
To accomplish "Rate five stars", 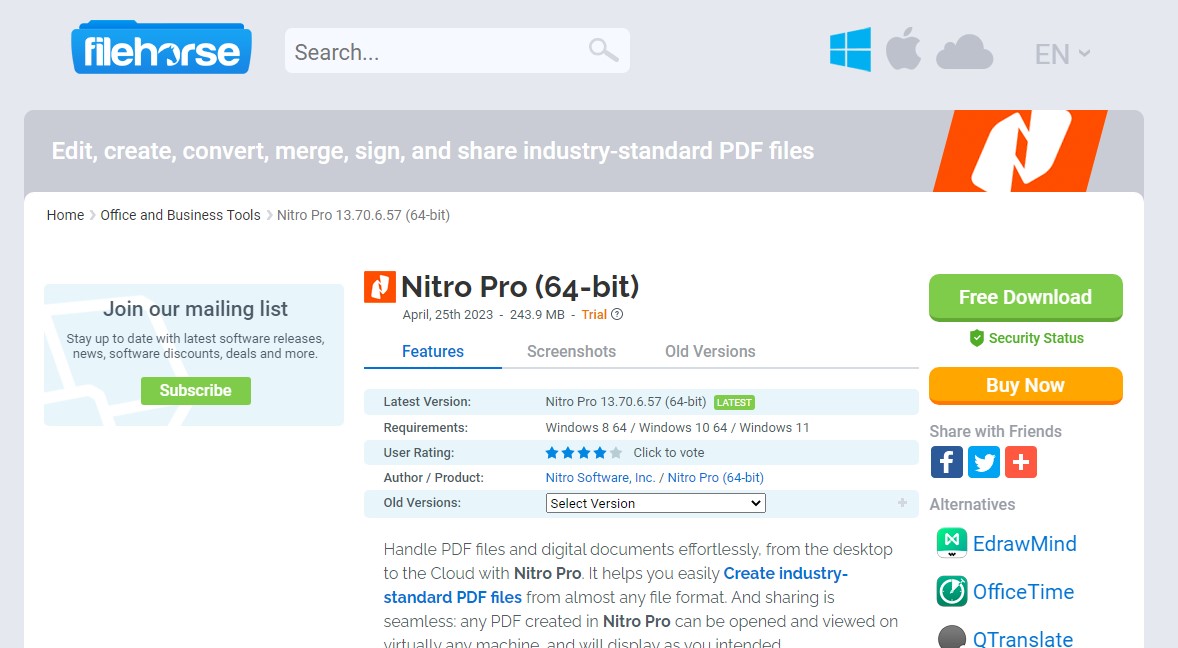I will [615, 453].
